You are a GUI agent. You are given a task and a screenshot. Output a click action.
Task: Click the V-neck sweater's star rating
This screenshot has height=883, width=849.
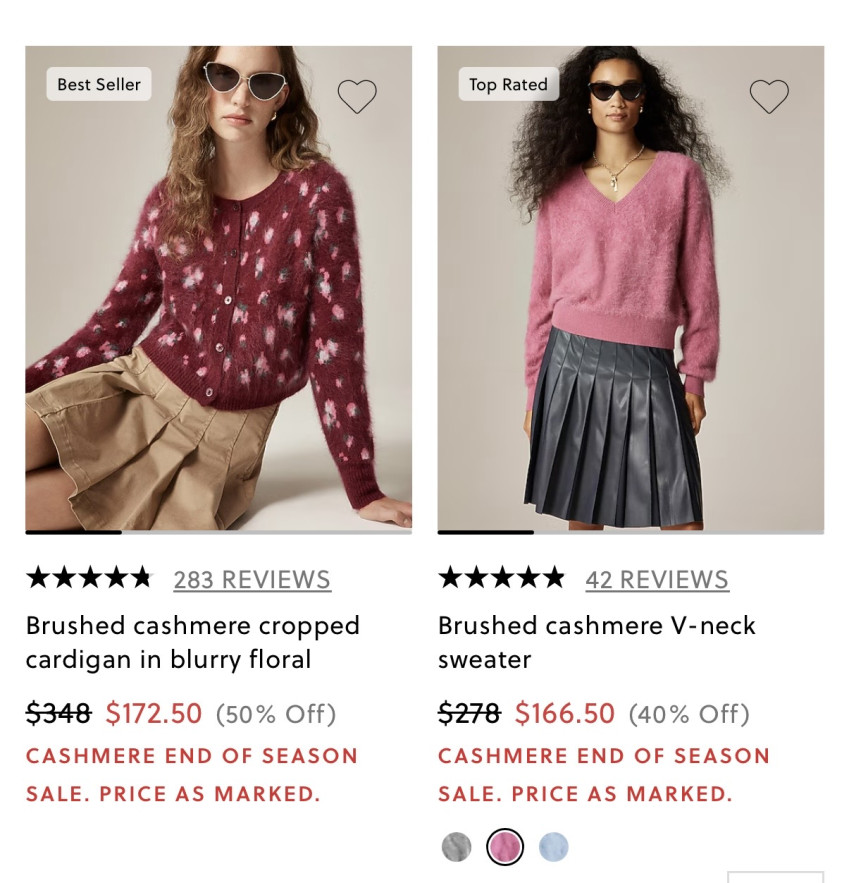(x=501, y=578)
